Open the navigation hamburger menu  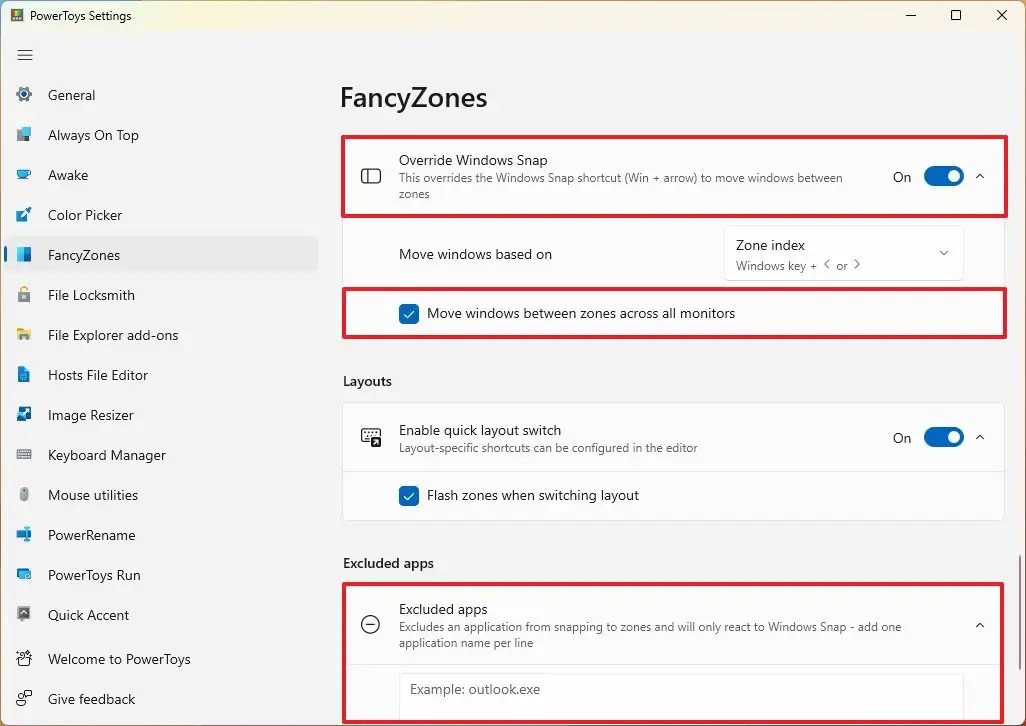(25, 55)
